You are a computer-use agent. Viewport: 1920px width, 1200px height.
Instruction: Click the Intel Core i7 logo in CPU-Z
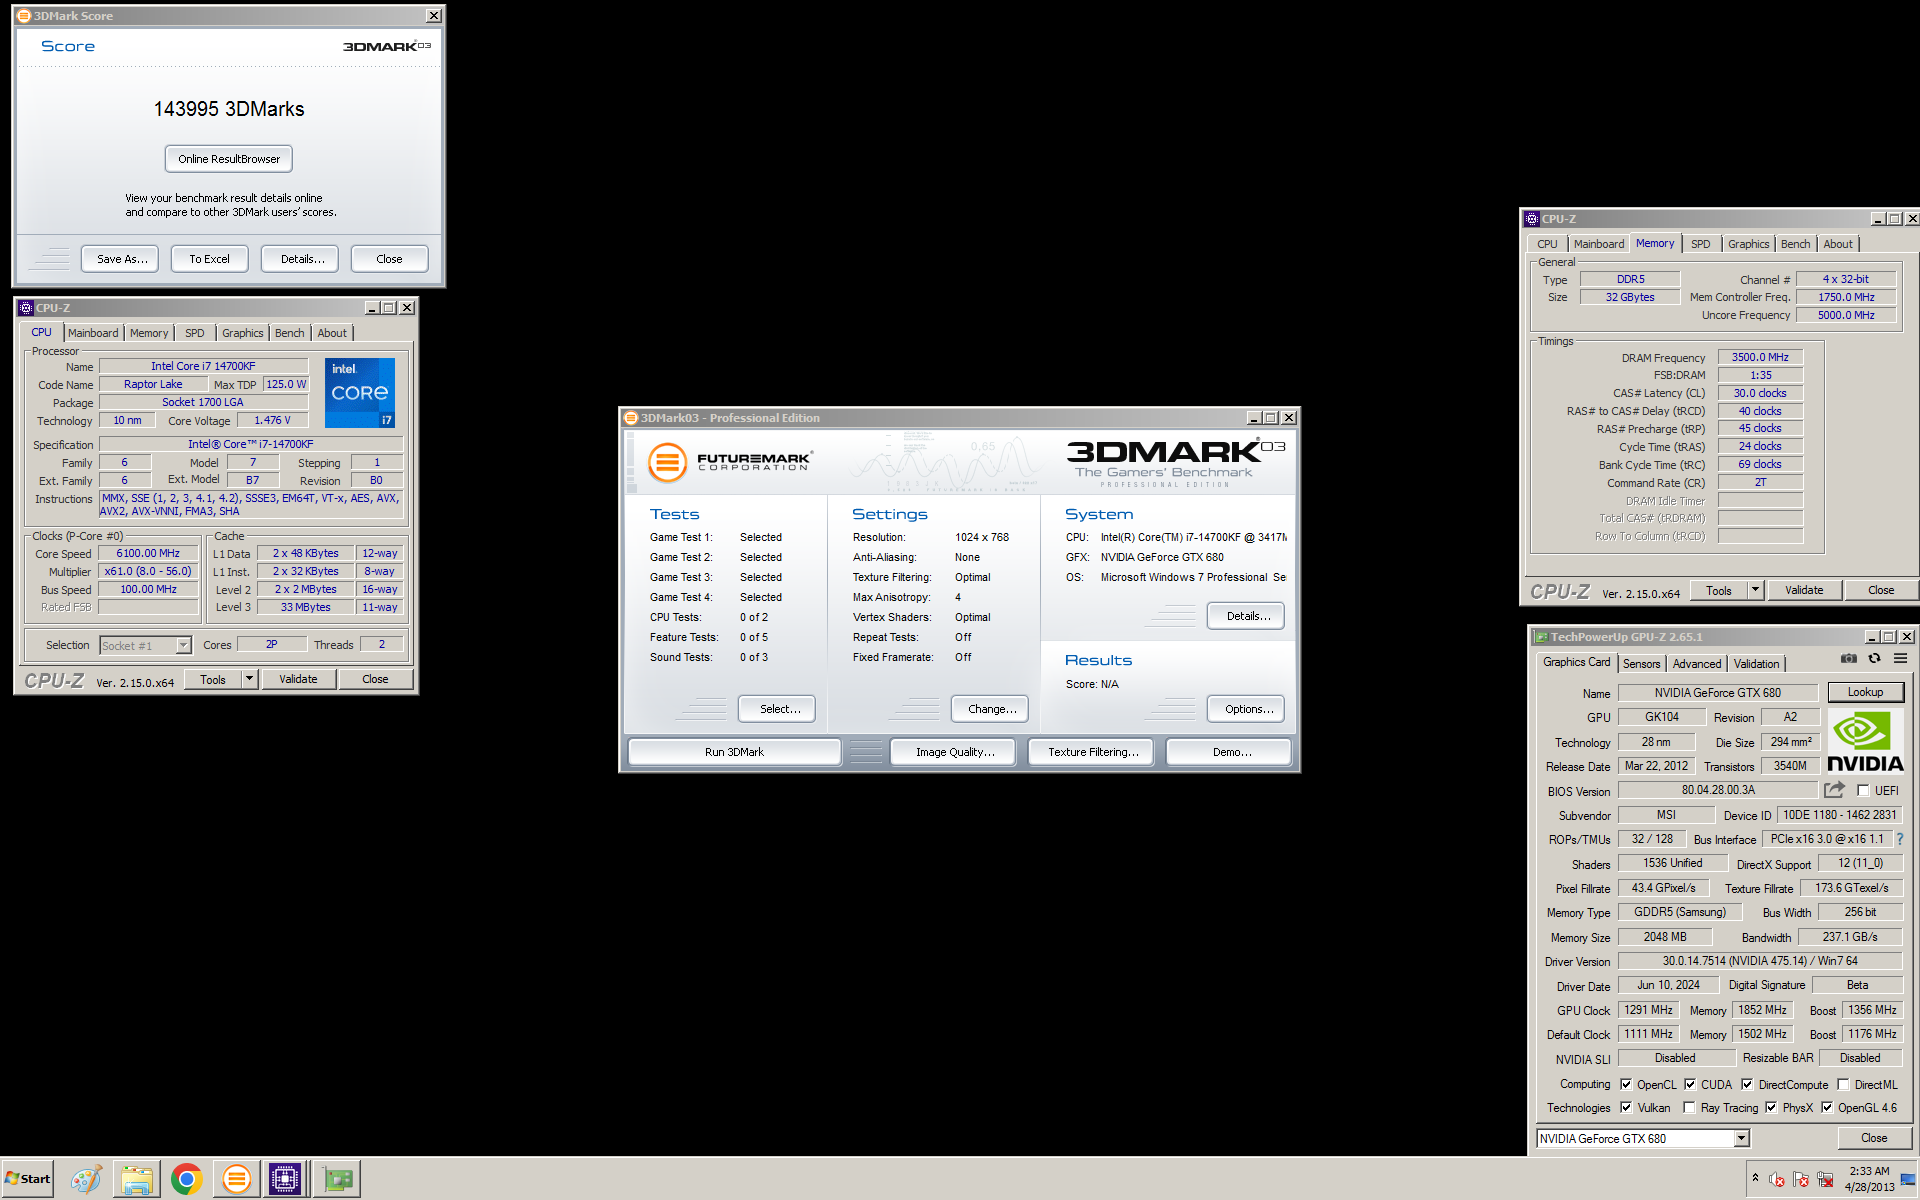coord(360,393)
